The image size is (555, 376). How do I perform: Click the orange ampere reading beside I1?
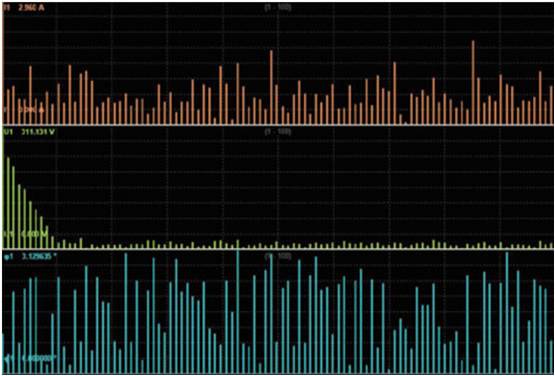[32, 7]
